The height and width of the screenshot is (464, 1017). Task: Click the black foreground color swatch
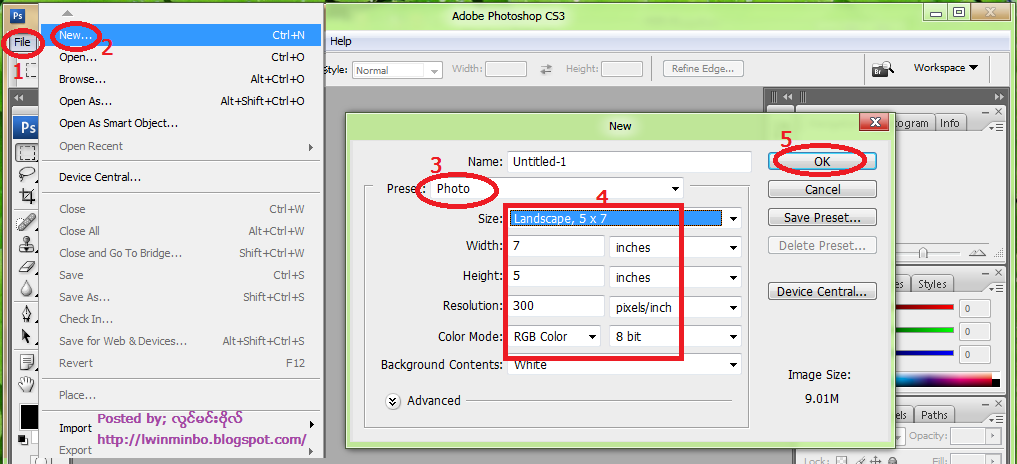click(28, 415)
